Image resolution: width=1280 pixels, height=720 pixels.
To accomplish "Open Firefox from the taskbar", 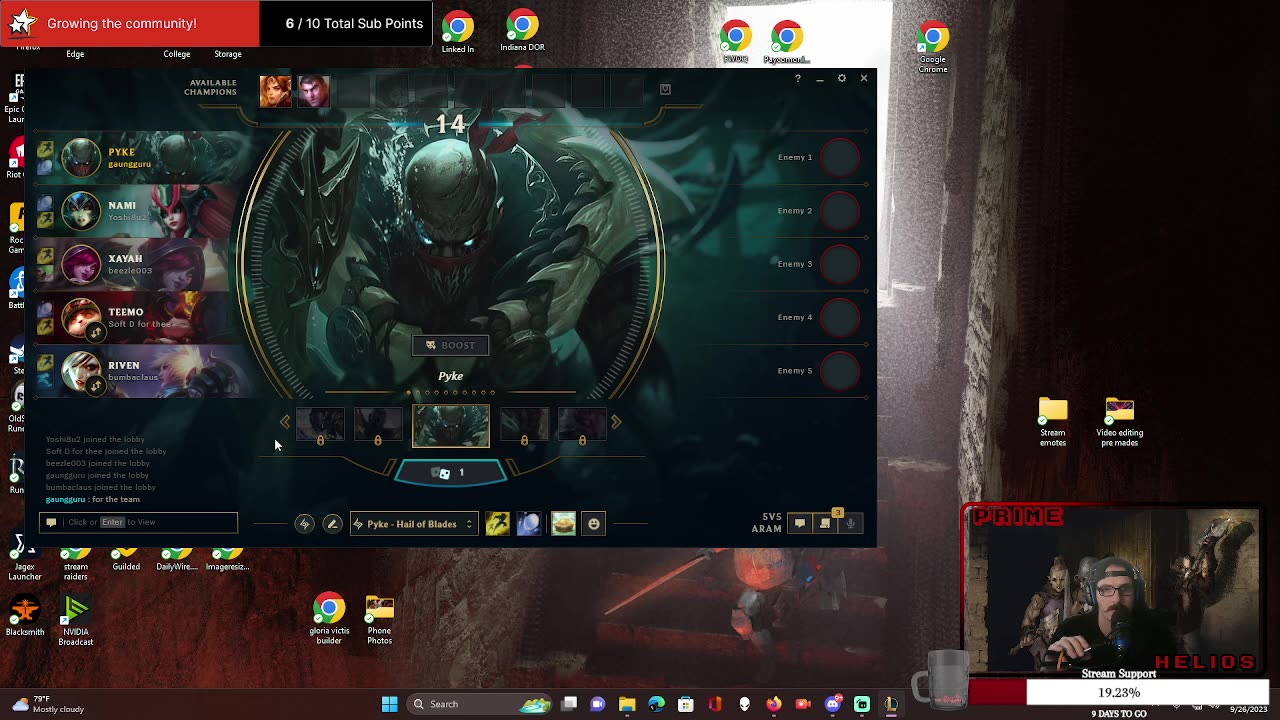I will [x=773, y=704].
